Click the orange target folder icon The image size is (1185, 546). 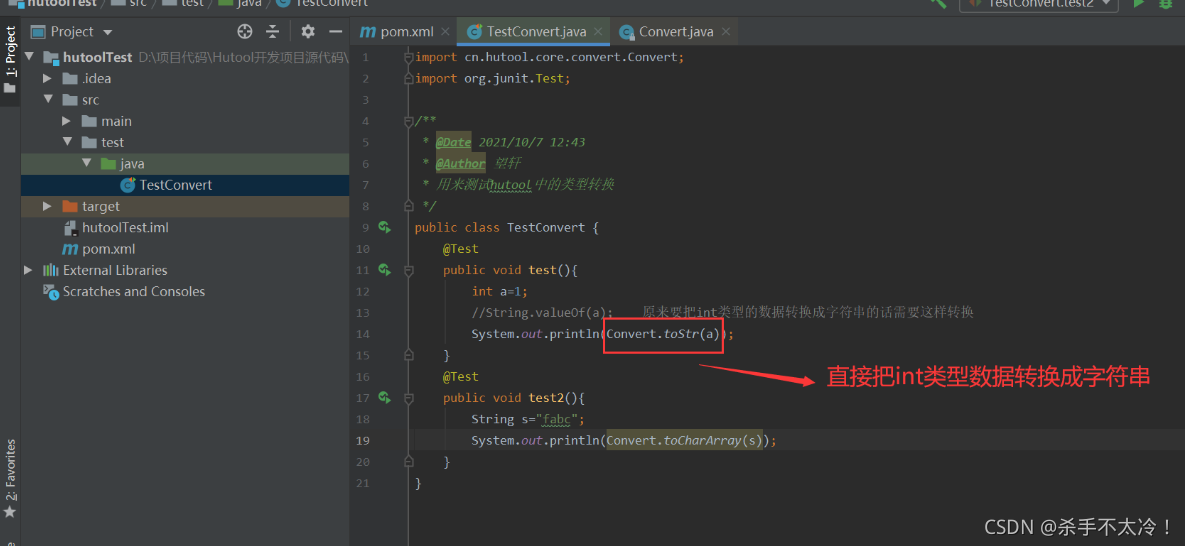pyautogui.click(x=70, y=206)
